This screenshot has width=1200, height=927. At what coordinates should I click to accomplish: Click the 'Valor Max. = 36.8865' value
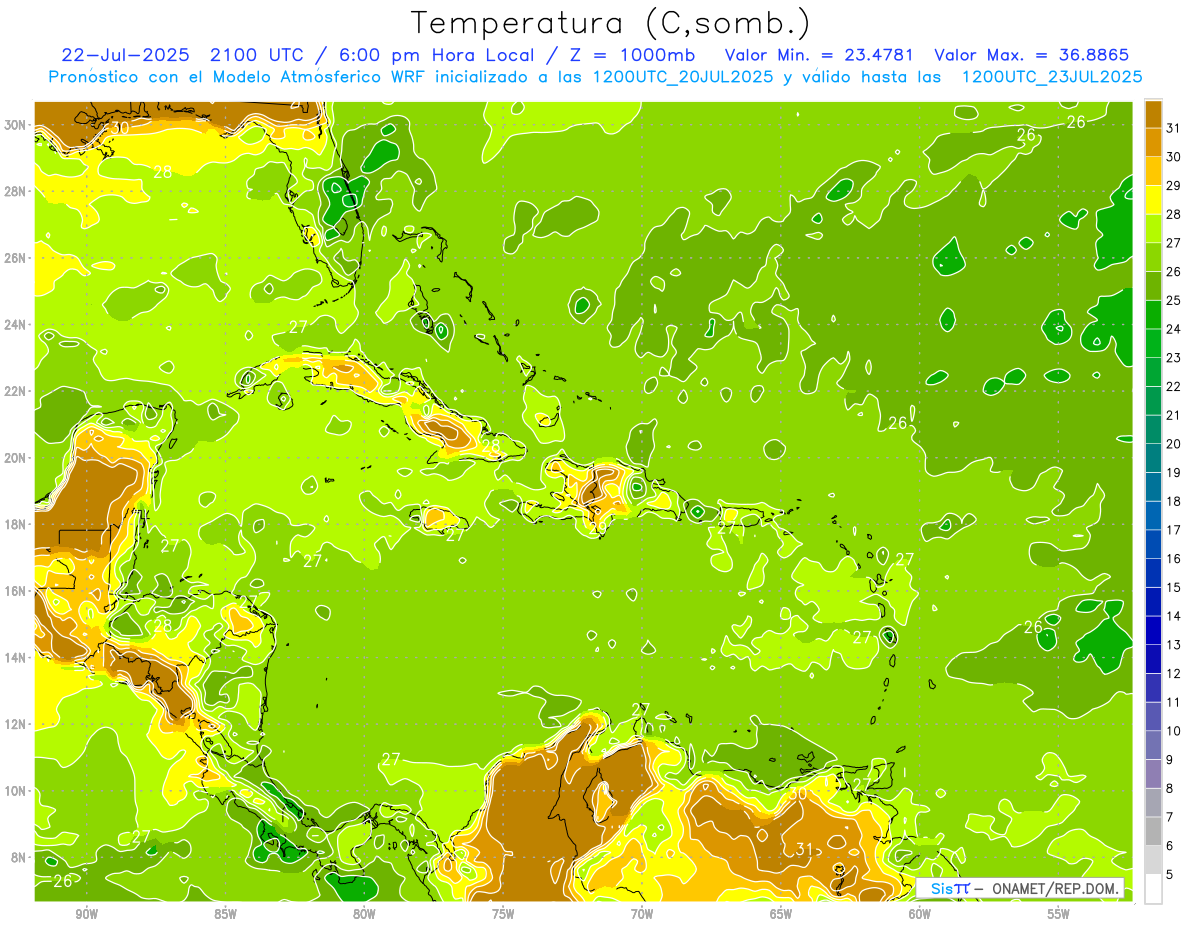tap(1031, 55)
